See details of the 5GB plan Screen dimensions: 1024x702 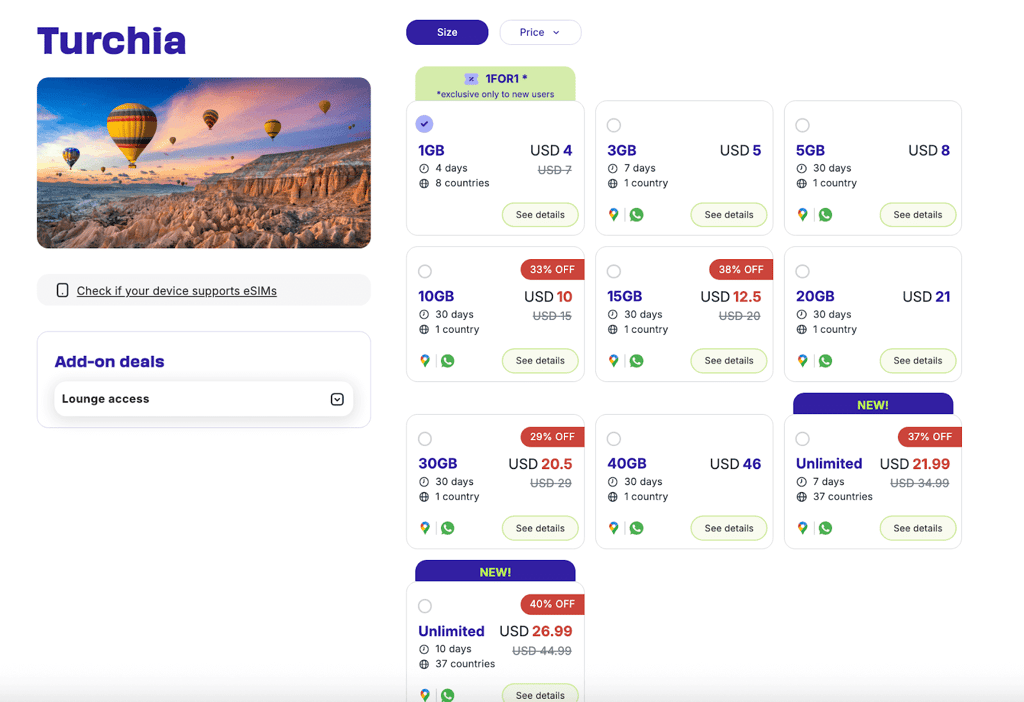918,215
